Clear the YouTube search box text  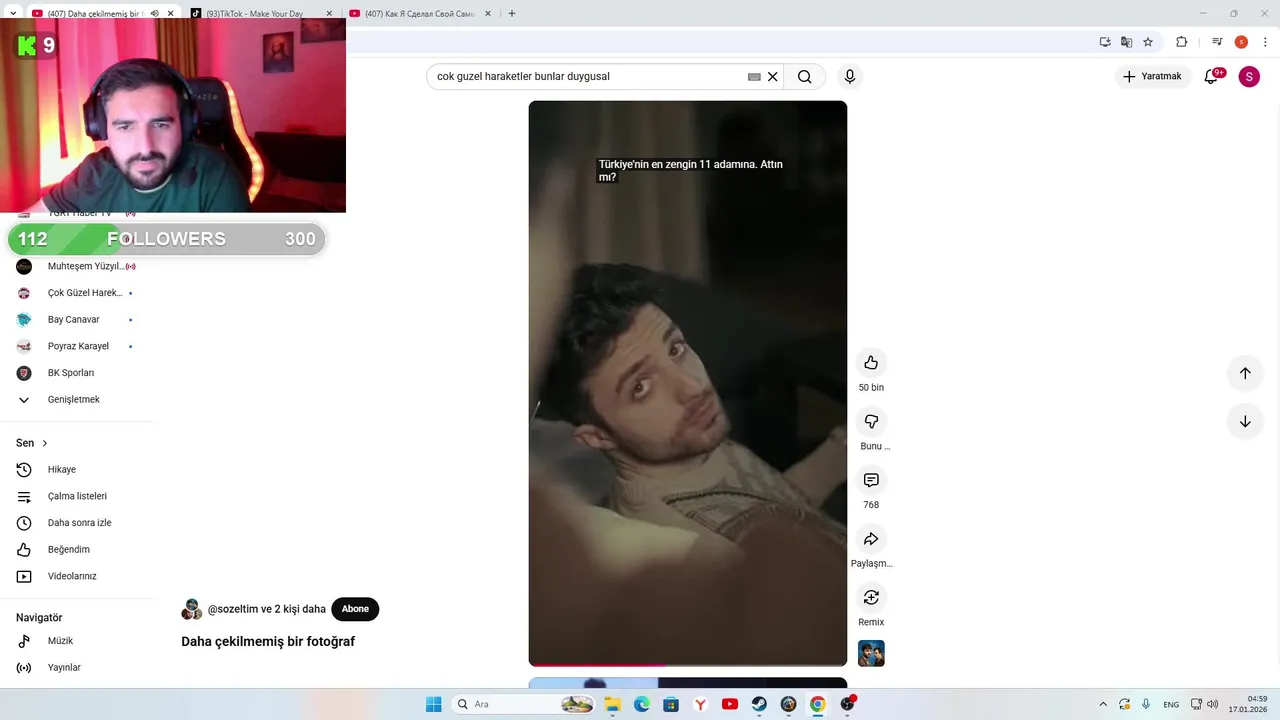pos(772,76)
